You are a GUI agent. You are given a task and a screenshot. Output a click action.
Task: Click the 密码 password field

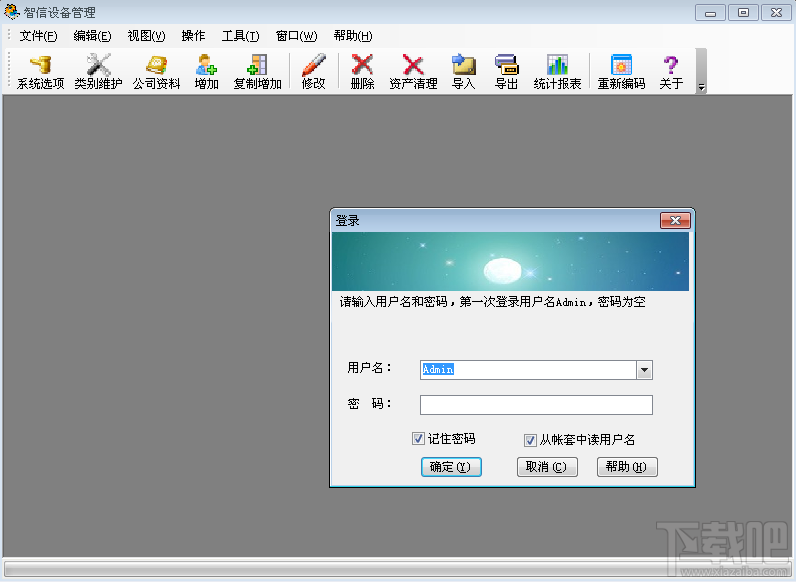[536, 405]
